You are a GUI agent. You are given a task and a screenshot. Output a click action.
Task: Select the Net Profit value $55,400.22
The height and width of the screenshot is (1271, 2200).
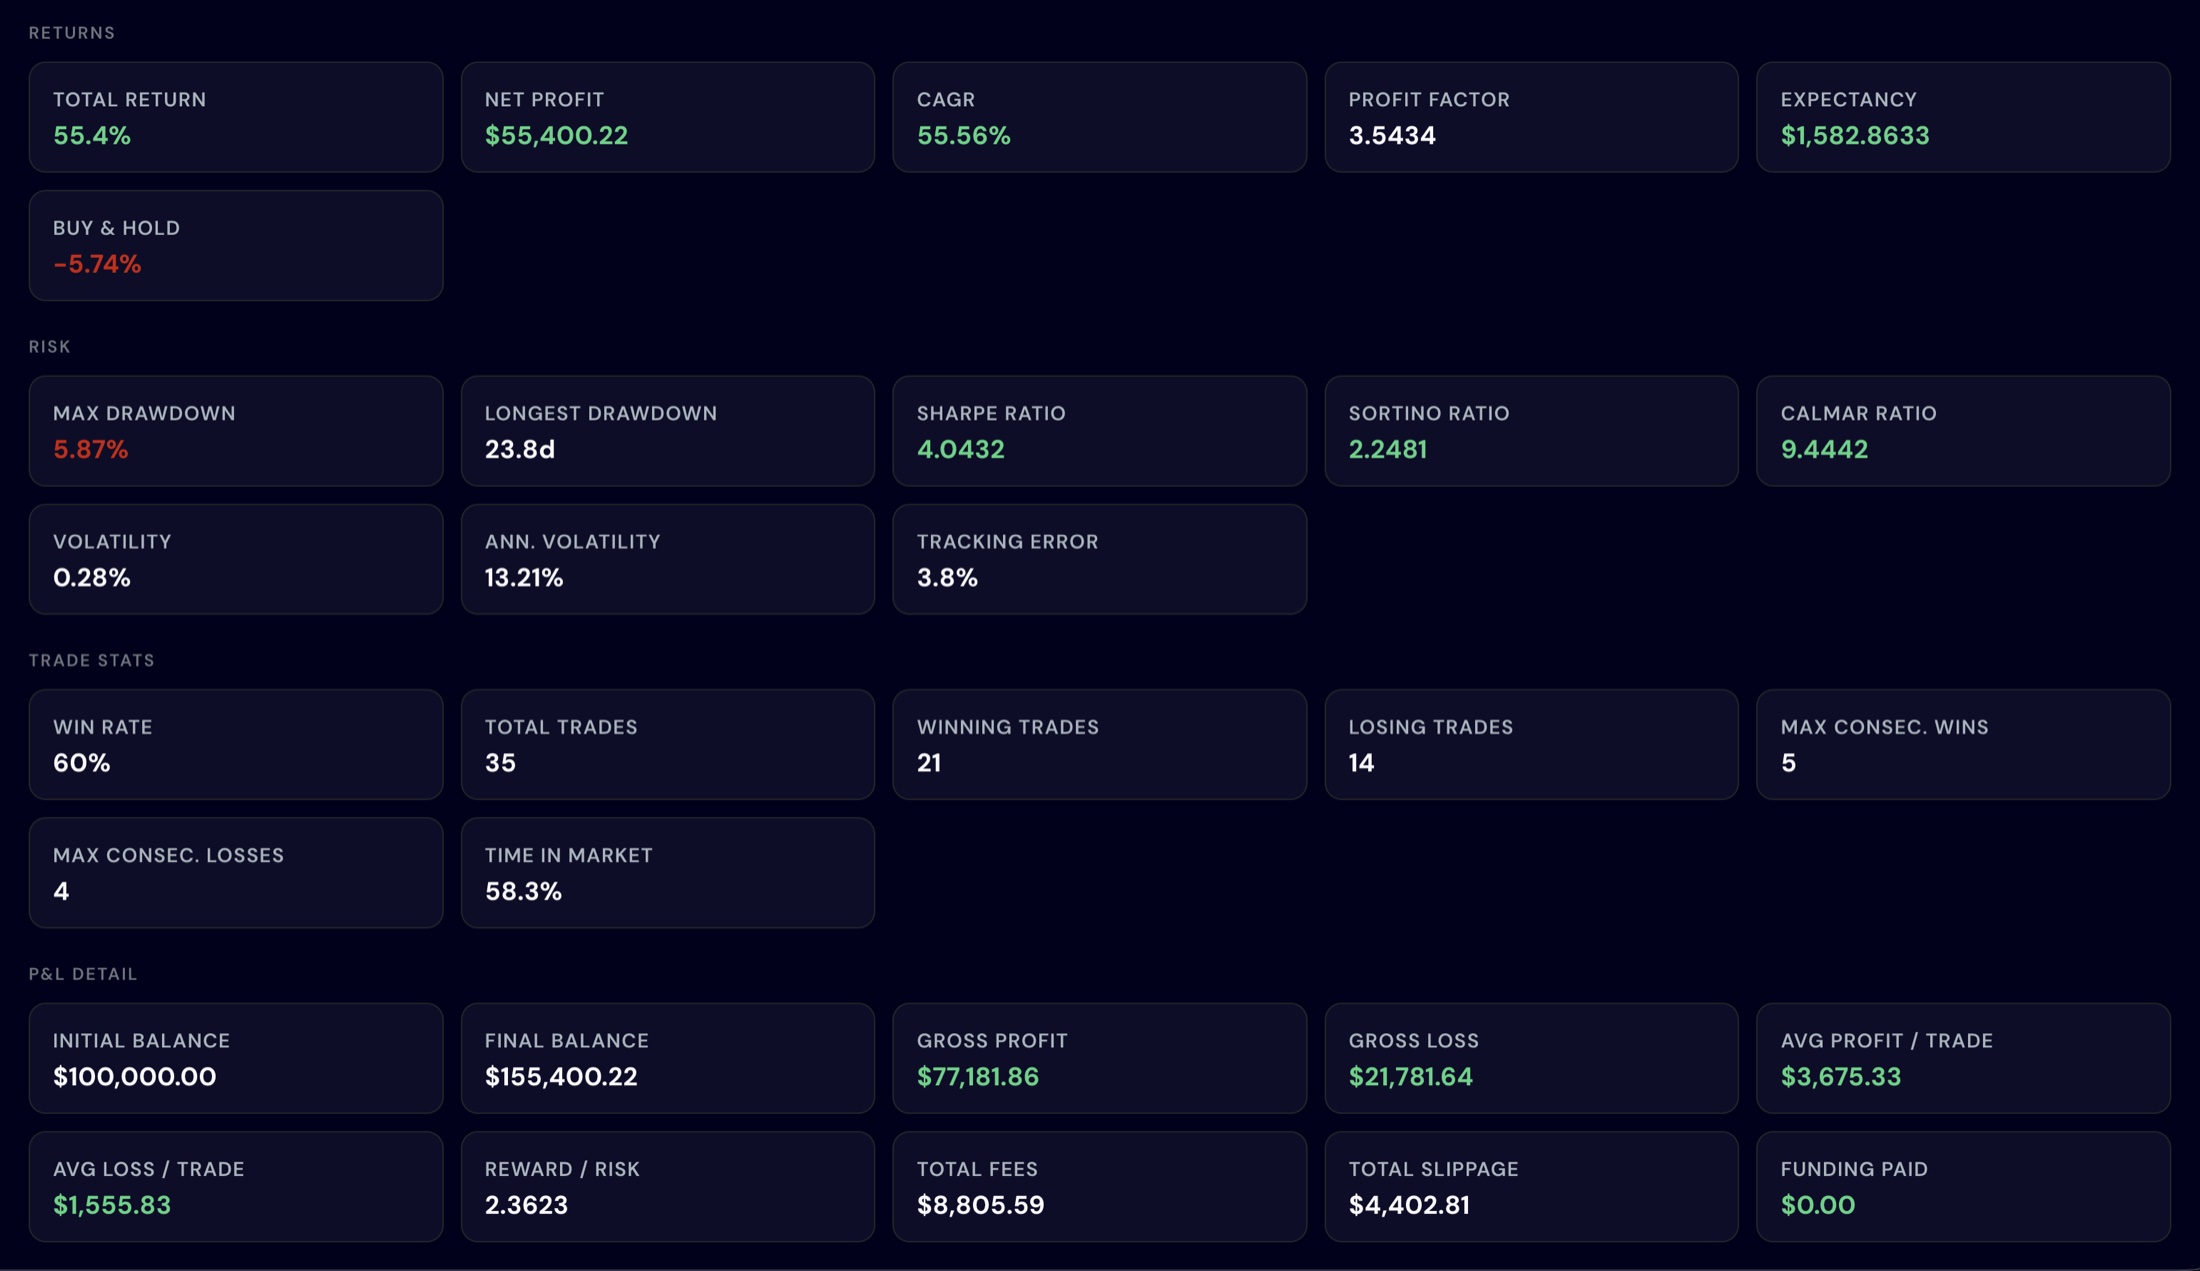(556, 136)
